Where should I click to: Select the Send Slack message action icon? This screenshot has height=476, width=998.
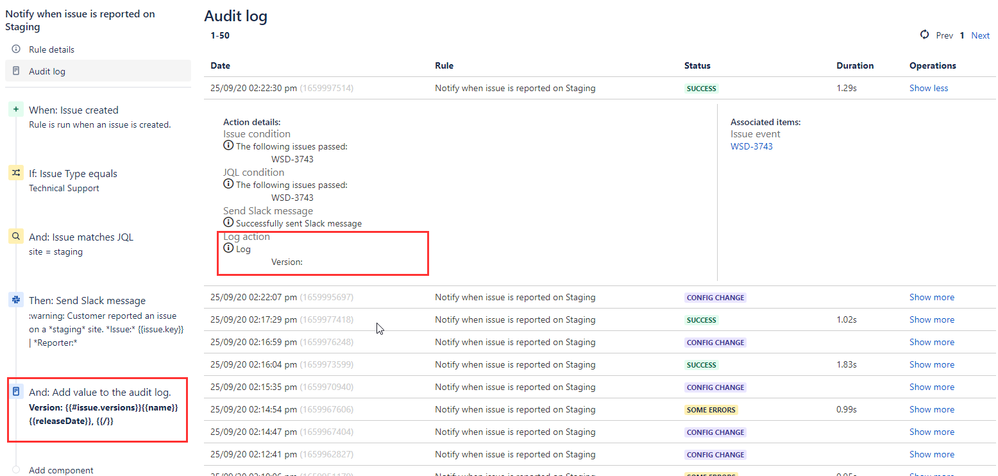coord(16,300)
